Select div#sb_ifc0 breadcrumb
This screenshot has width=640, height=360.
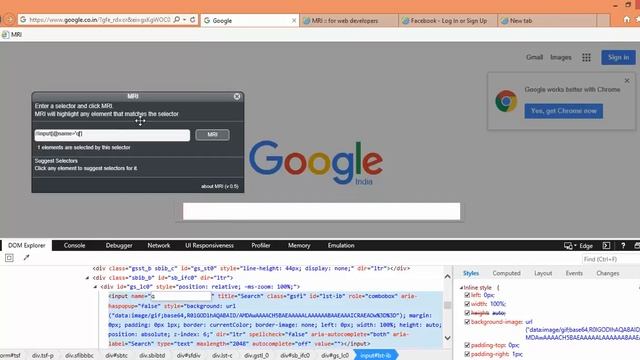295,356
